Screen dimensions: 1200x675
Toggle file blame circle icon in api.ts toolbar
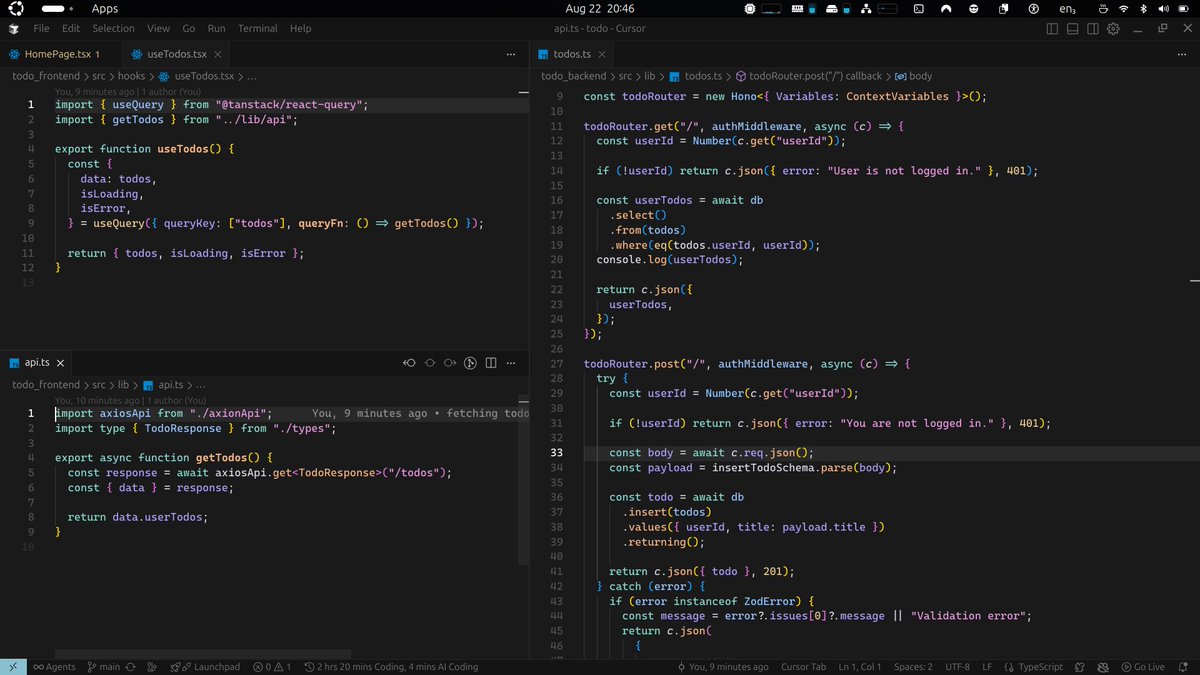click(430, 363)
